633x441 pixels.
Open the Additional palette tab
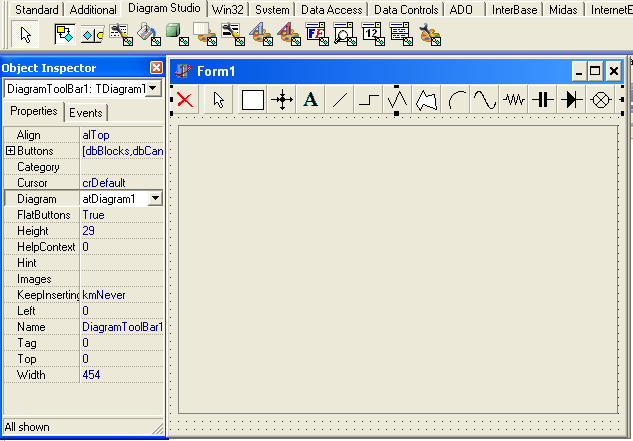pos(93,10)
